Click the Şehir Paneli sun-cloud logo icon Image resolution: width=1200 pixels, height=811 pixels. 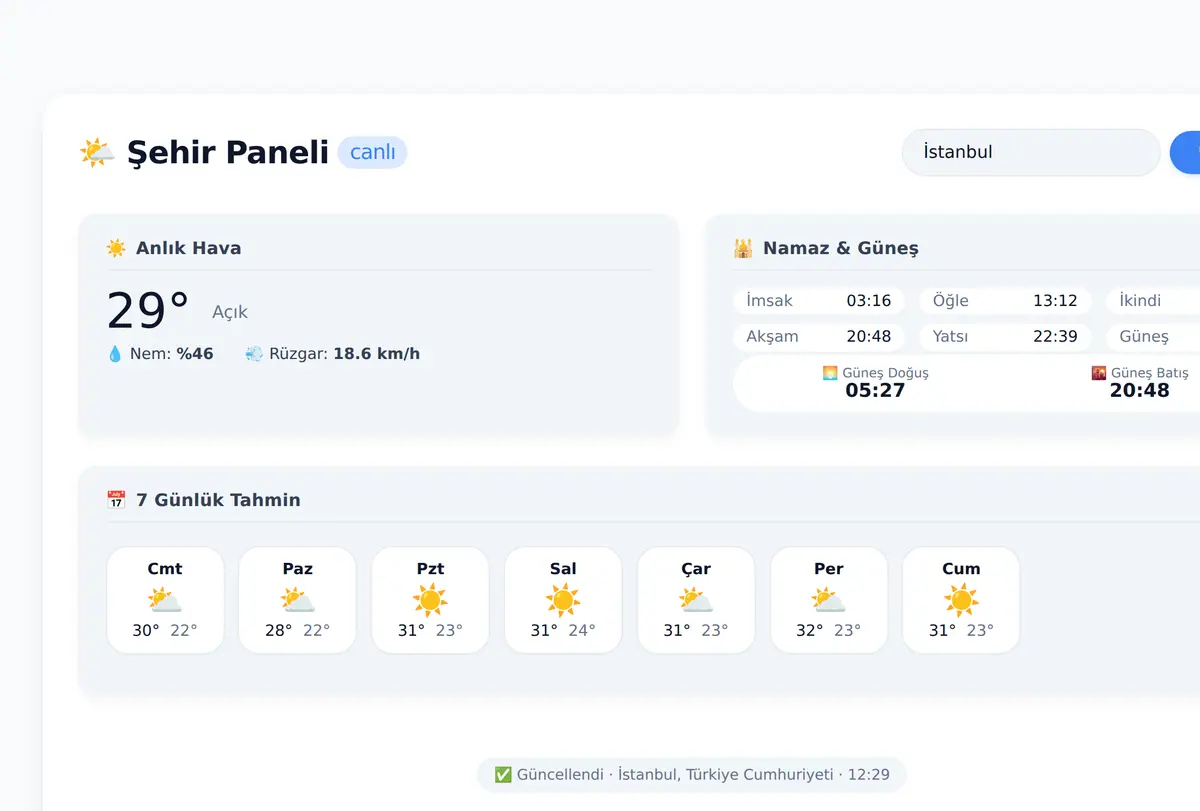coord(97,153)
